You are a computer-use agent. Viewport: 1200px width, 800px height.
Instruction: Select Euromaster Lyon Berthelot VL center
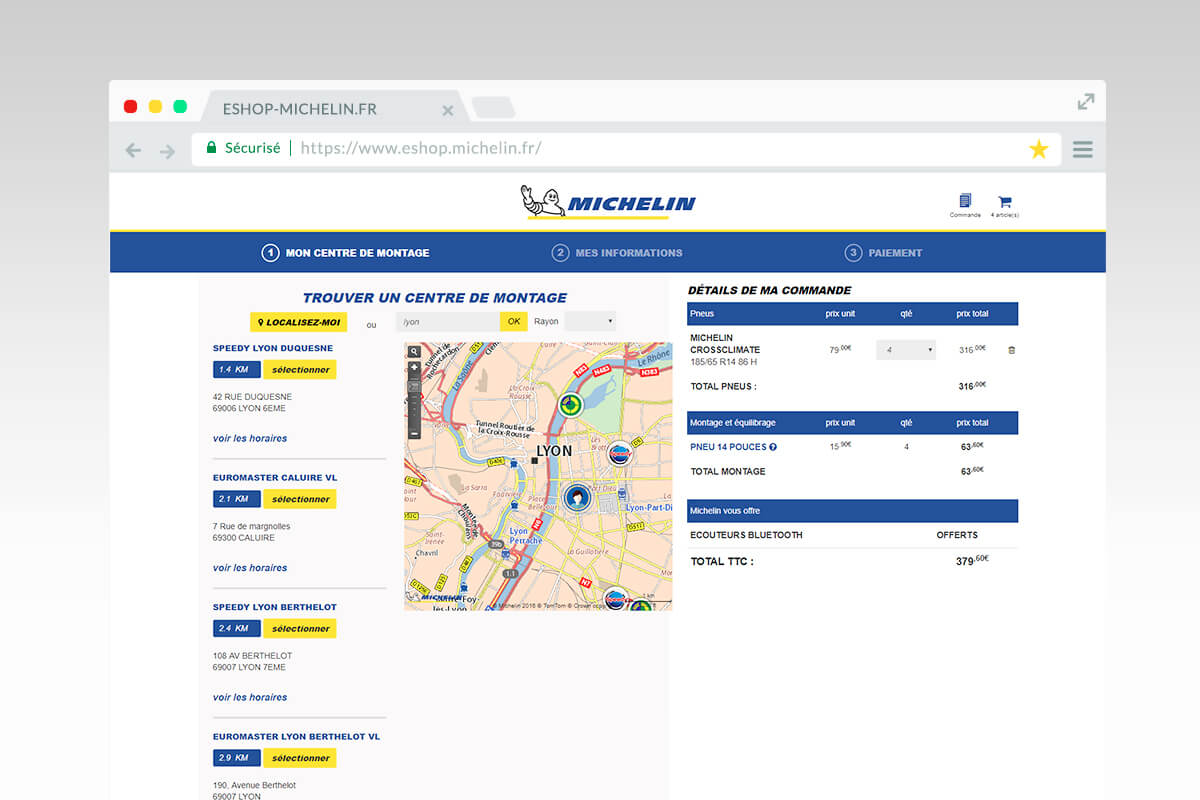click(300, 758)
